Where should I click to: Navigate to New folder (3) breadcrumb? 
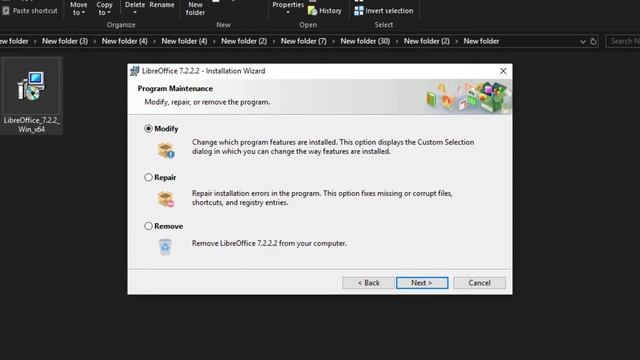65,41
